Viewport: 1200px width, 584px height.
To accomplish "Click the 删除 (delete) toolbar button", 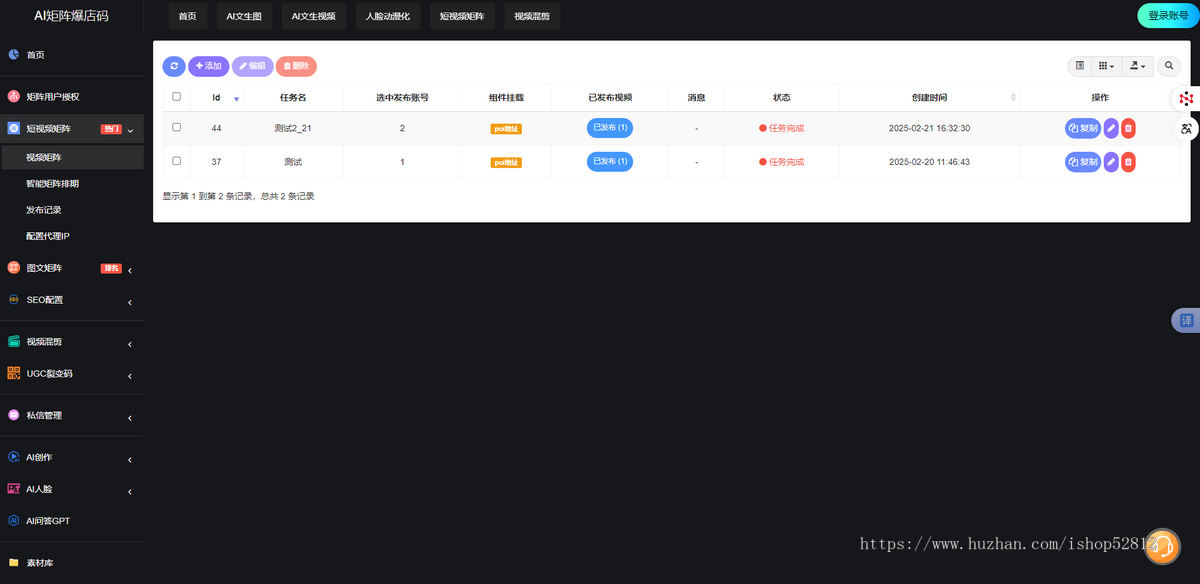I will [296, 66].
